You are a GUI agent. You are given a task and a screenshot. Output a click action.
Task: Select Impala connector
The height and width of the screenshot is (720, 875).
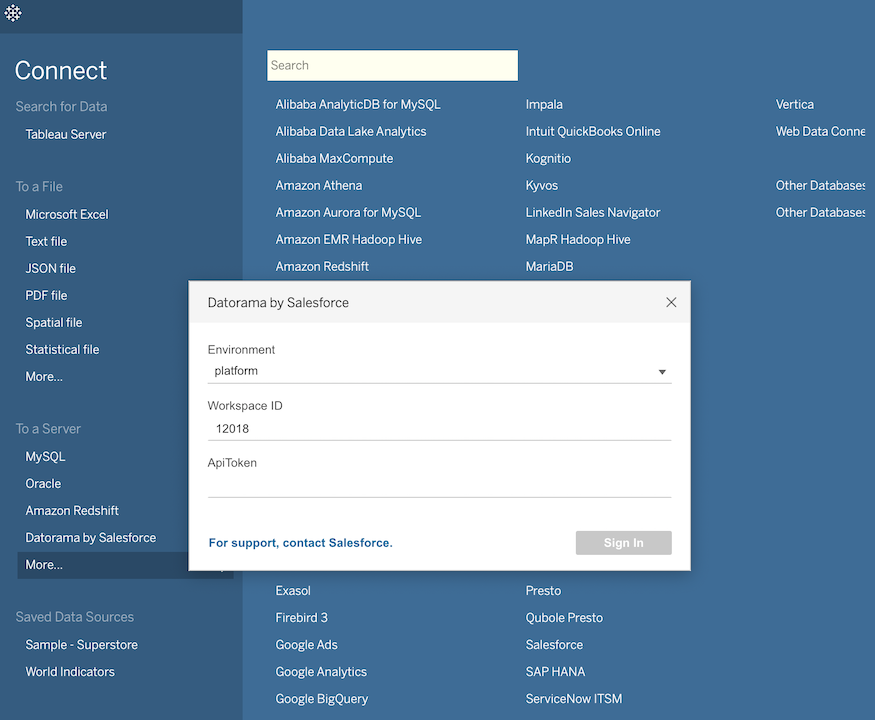click(544, 105)
